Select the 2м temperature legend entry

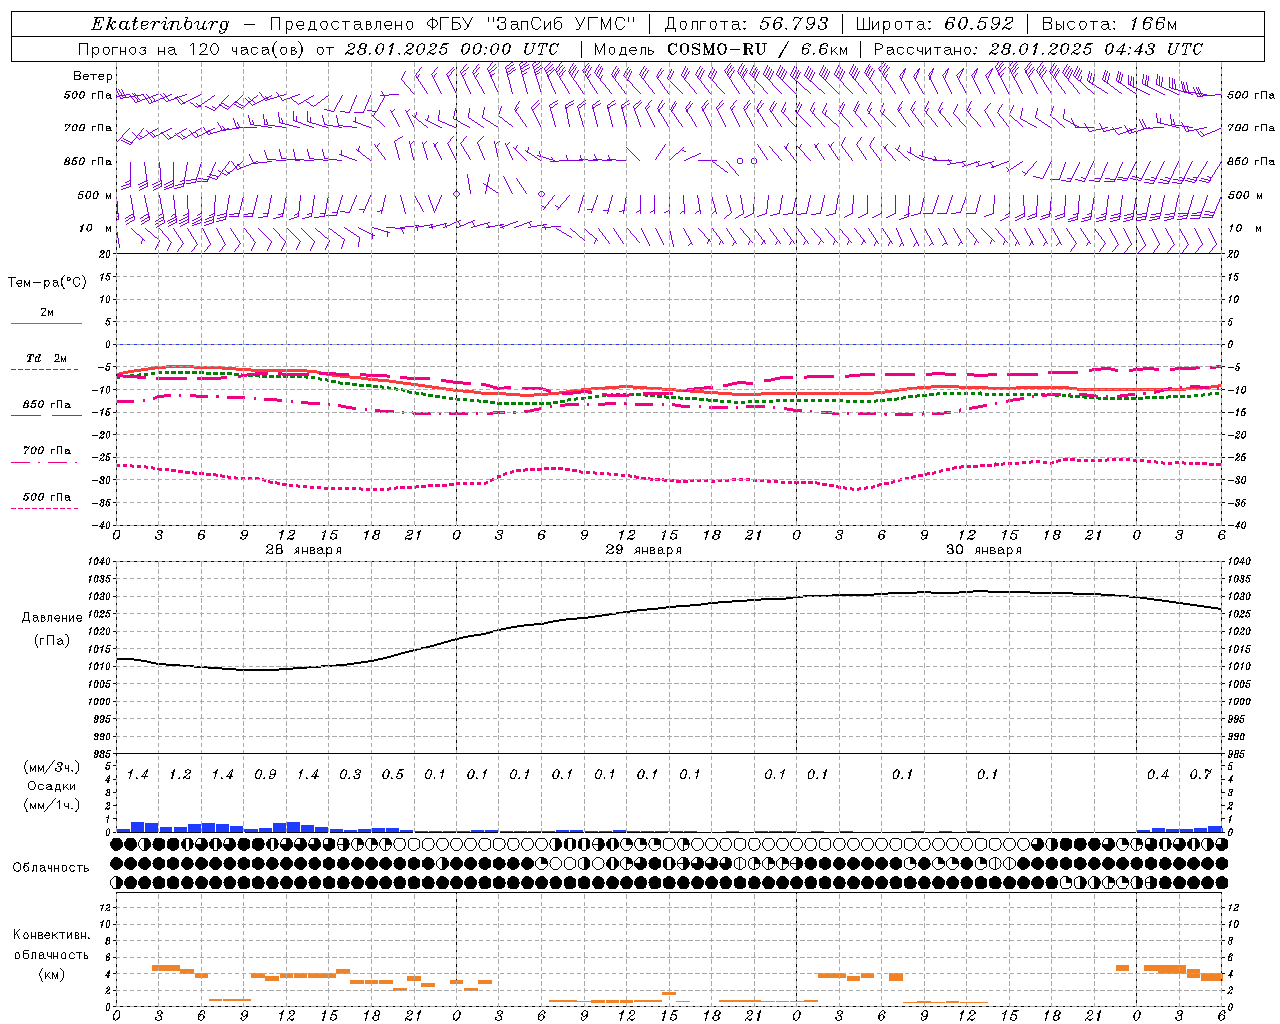click(47, 312)
